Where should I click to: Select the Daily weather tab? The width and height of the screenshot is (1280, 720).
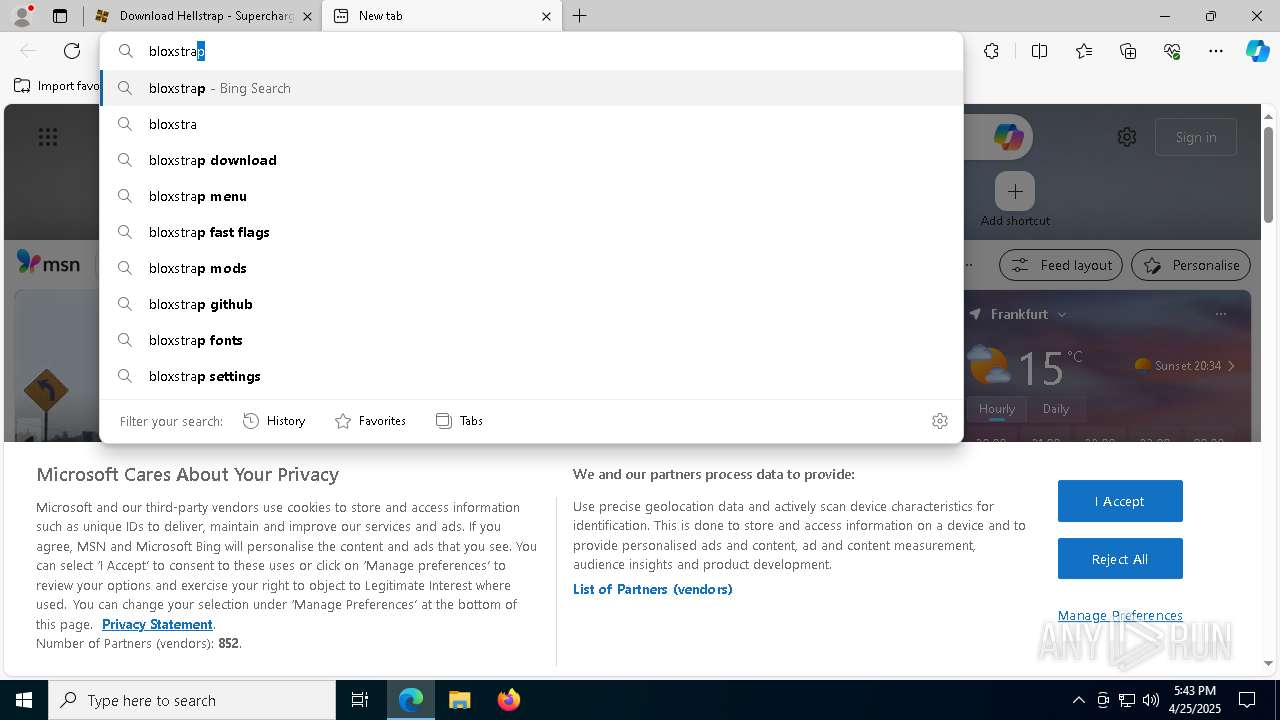(1056, 408)
